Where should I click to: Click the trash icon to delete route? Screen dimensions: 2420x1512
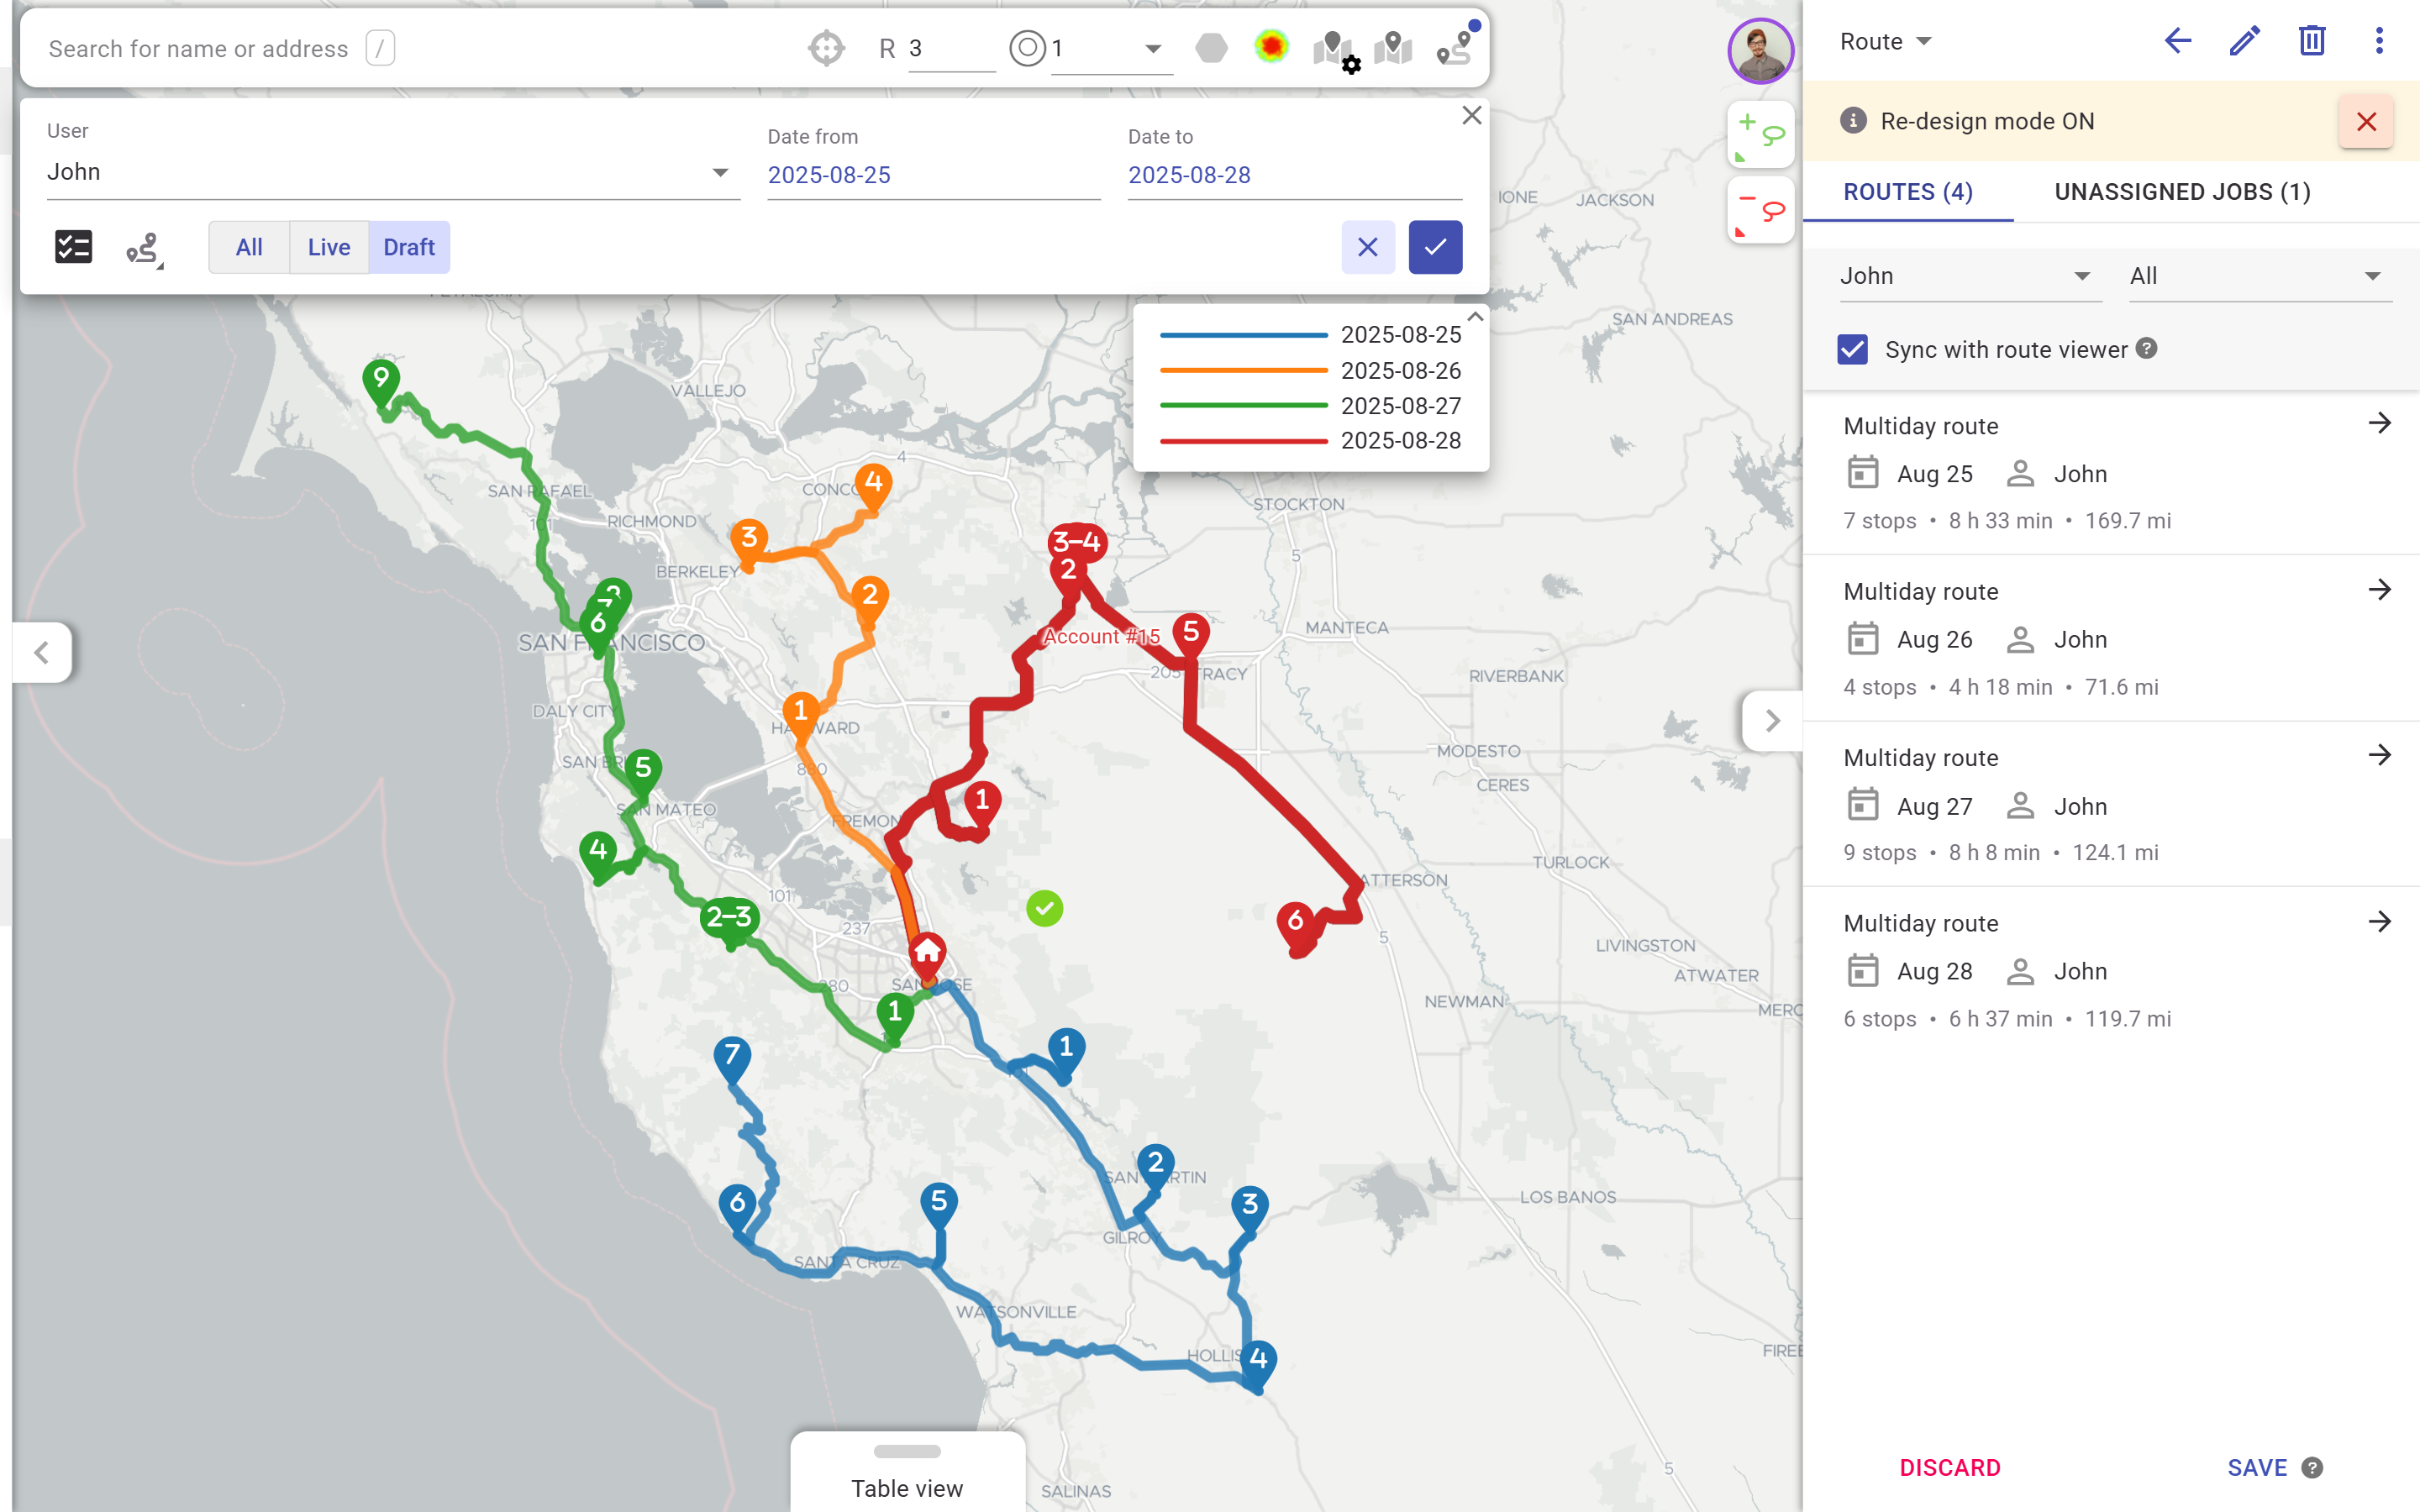[x=2311, y=41]
